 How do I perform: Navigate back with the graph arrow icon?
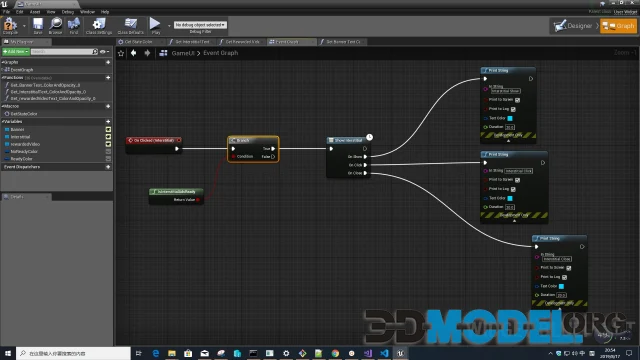[133, 53]
